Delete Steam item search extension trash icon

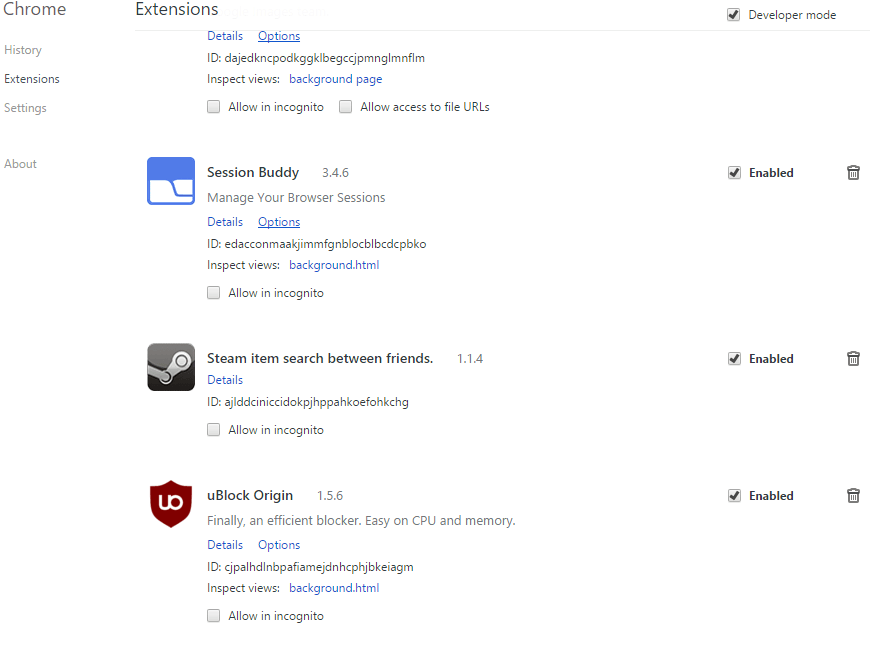point(853,359)
